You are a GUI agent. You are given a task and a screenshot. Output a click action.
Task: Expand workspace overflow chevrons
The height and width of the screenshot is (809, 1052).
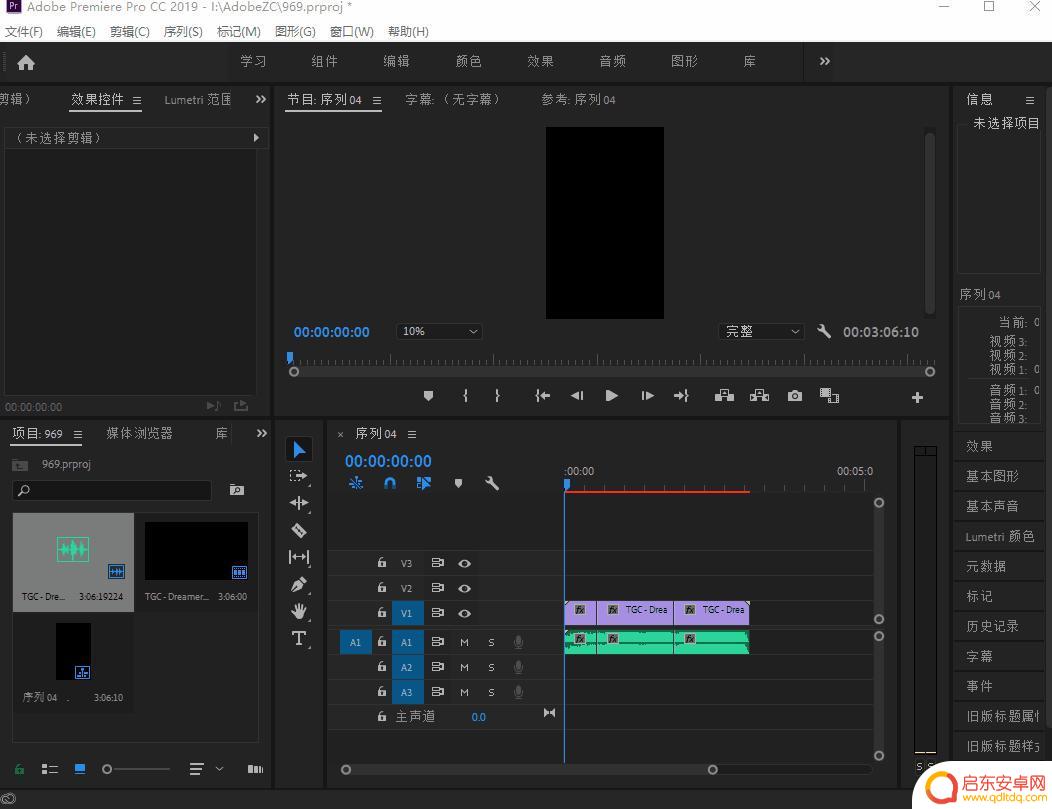coord(825,61)
